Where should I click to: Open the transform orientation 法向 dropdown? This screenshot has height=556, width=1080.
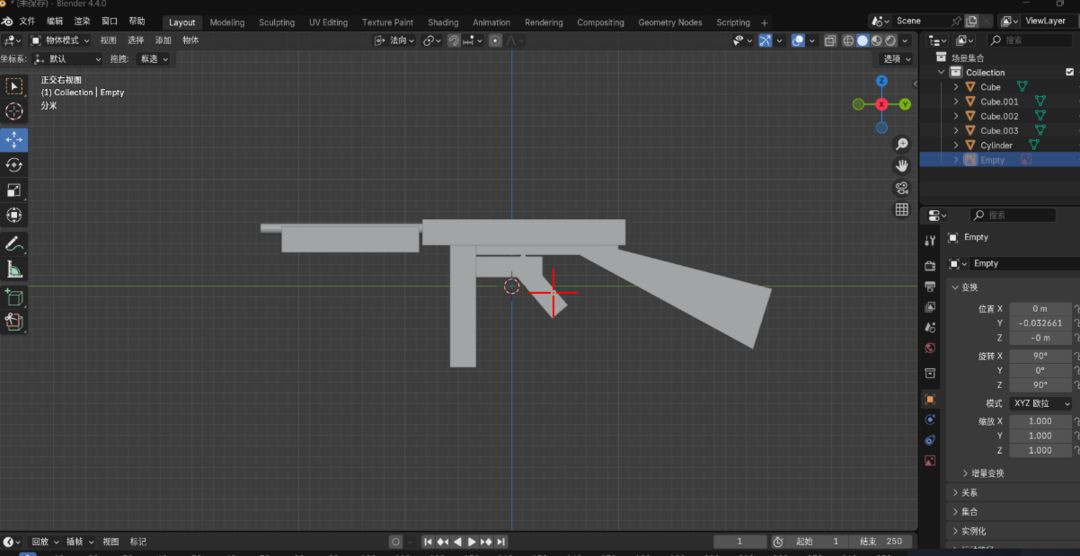395,41
